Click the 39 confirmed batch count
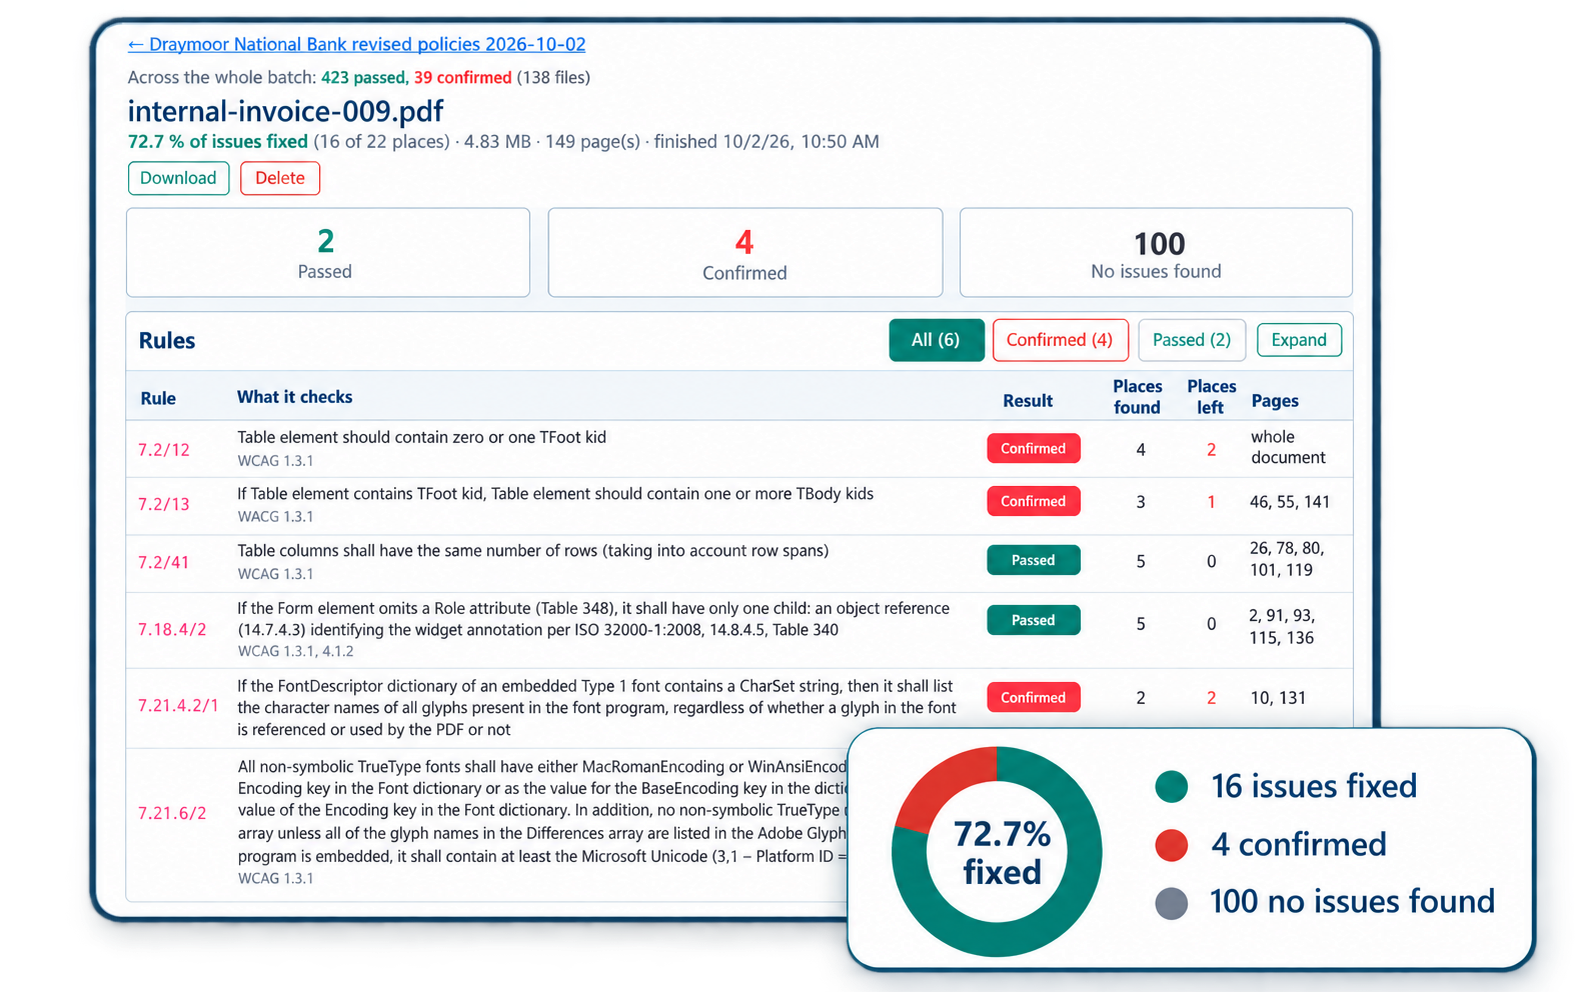The height and width of the screenshot is (992, 1585). coord(463,77)
